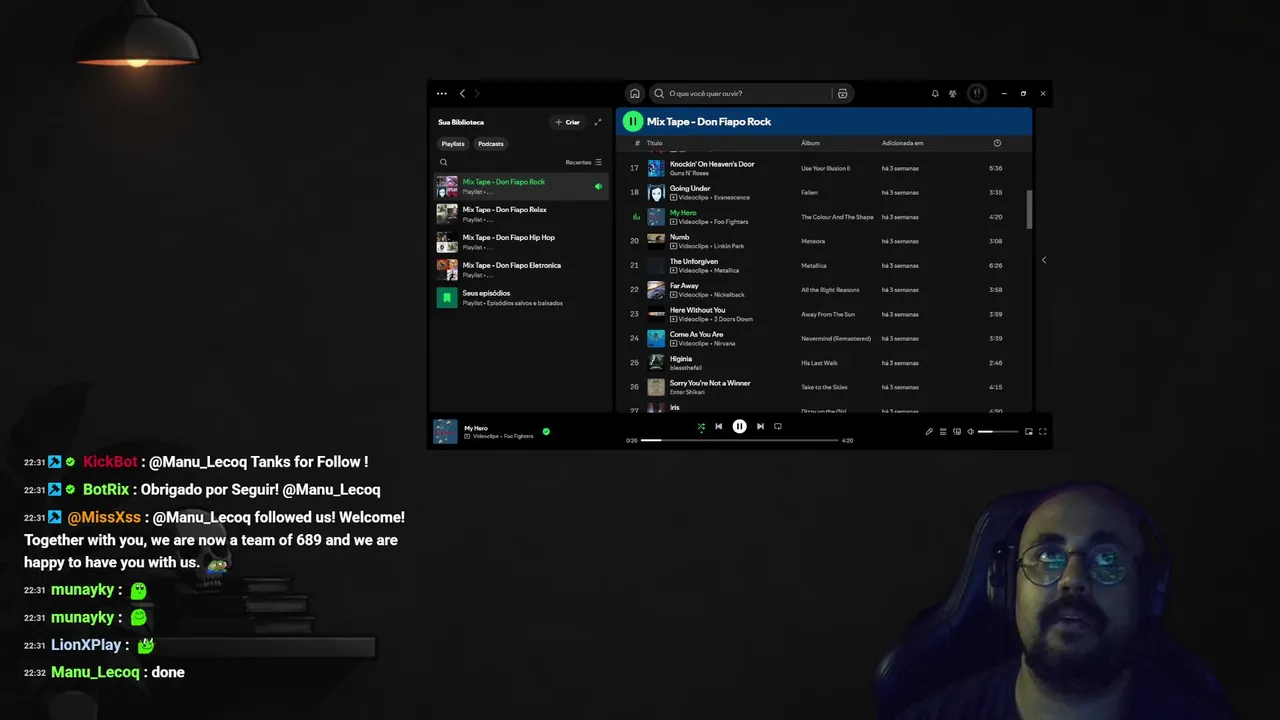Open the Recentes sort dropdown
The image size is (1280, 720).
point(584,162)
